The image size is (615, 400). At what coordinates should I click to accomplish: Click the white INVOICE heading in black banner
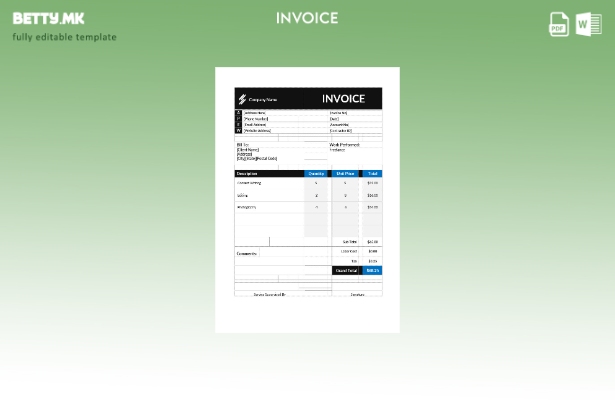343,99
